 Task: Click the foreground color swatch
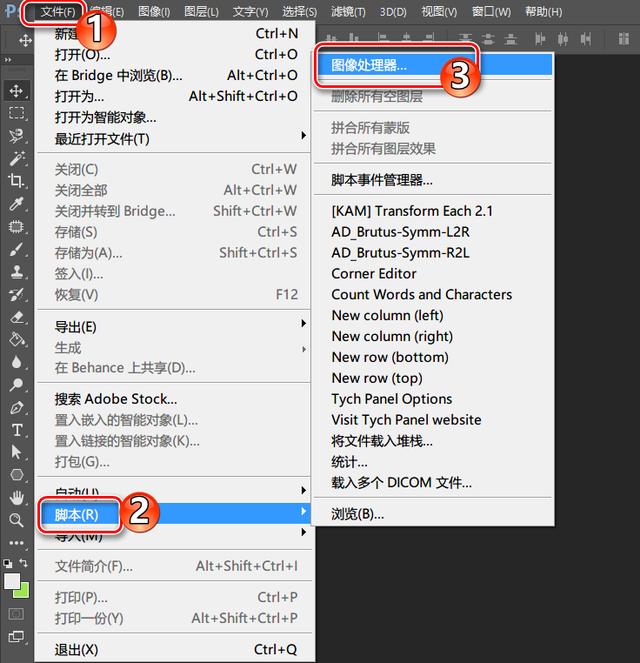(12, 581)
